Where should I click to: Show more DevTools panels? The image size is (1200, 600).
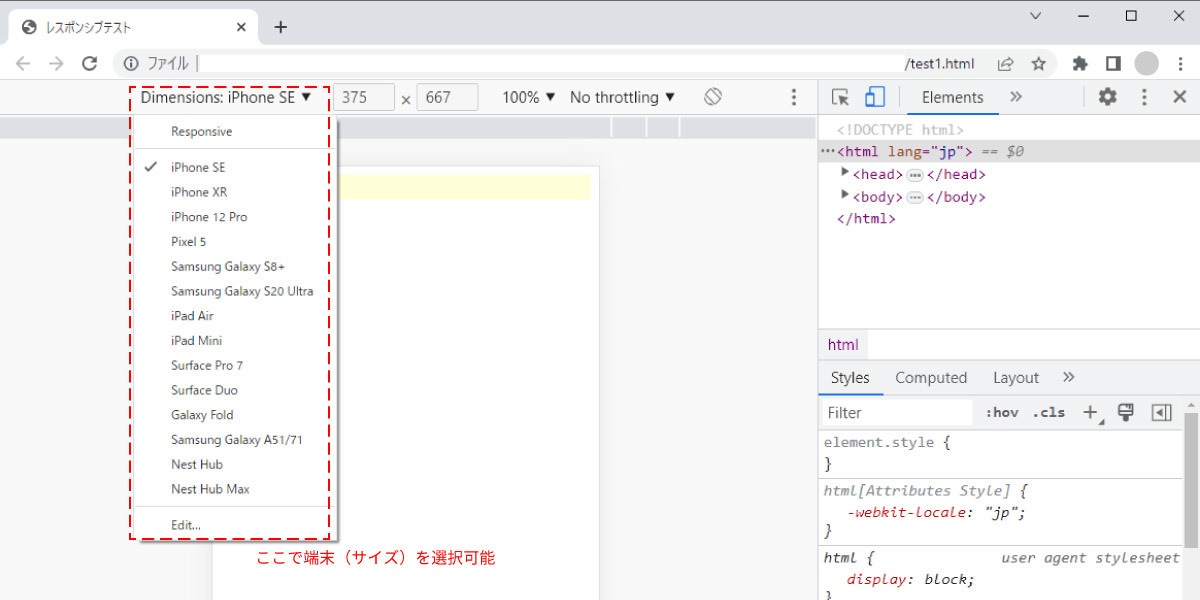click(x=1016, y=97)
